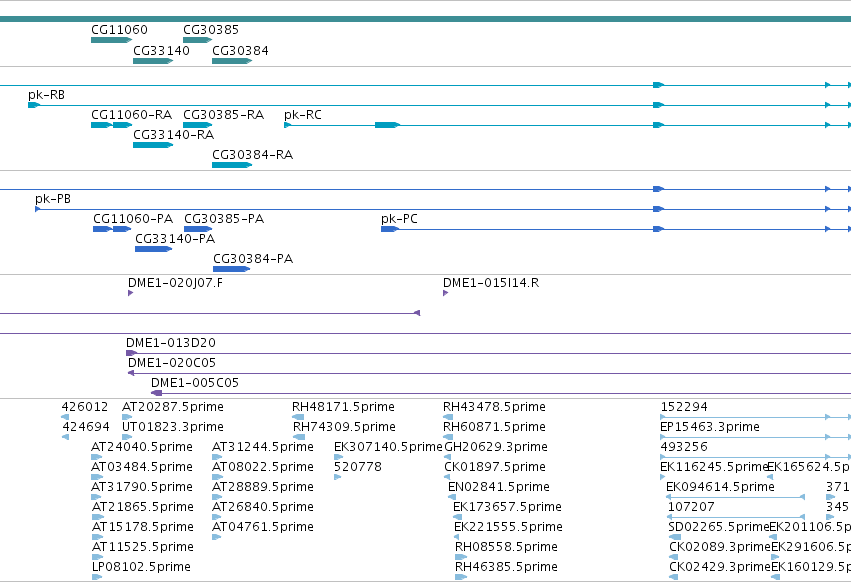Open the RH74309.5prime EST
Image resolution: width=851 pixels, height=582 pixels.
click(x=344, y=427)
